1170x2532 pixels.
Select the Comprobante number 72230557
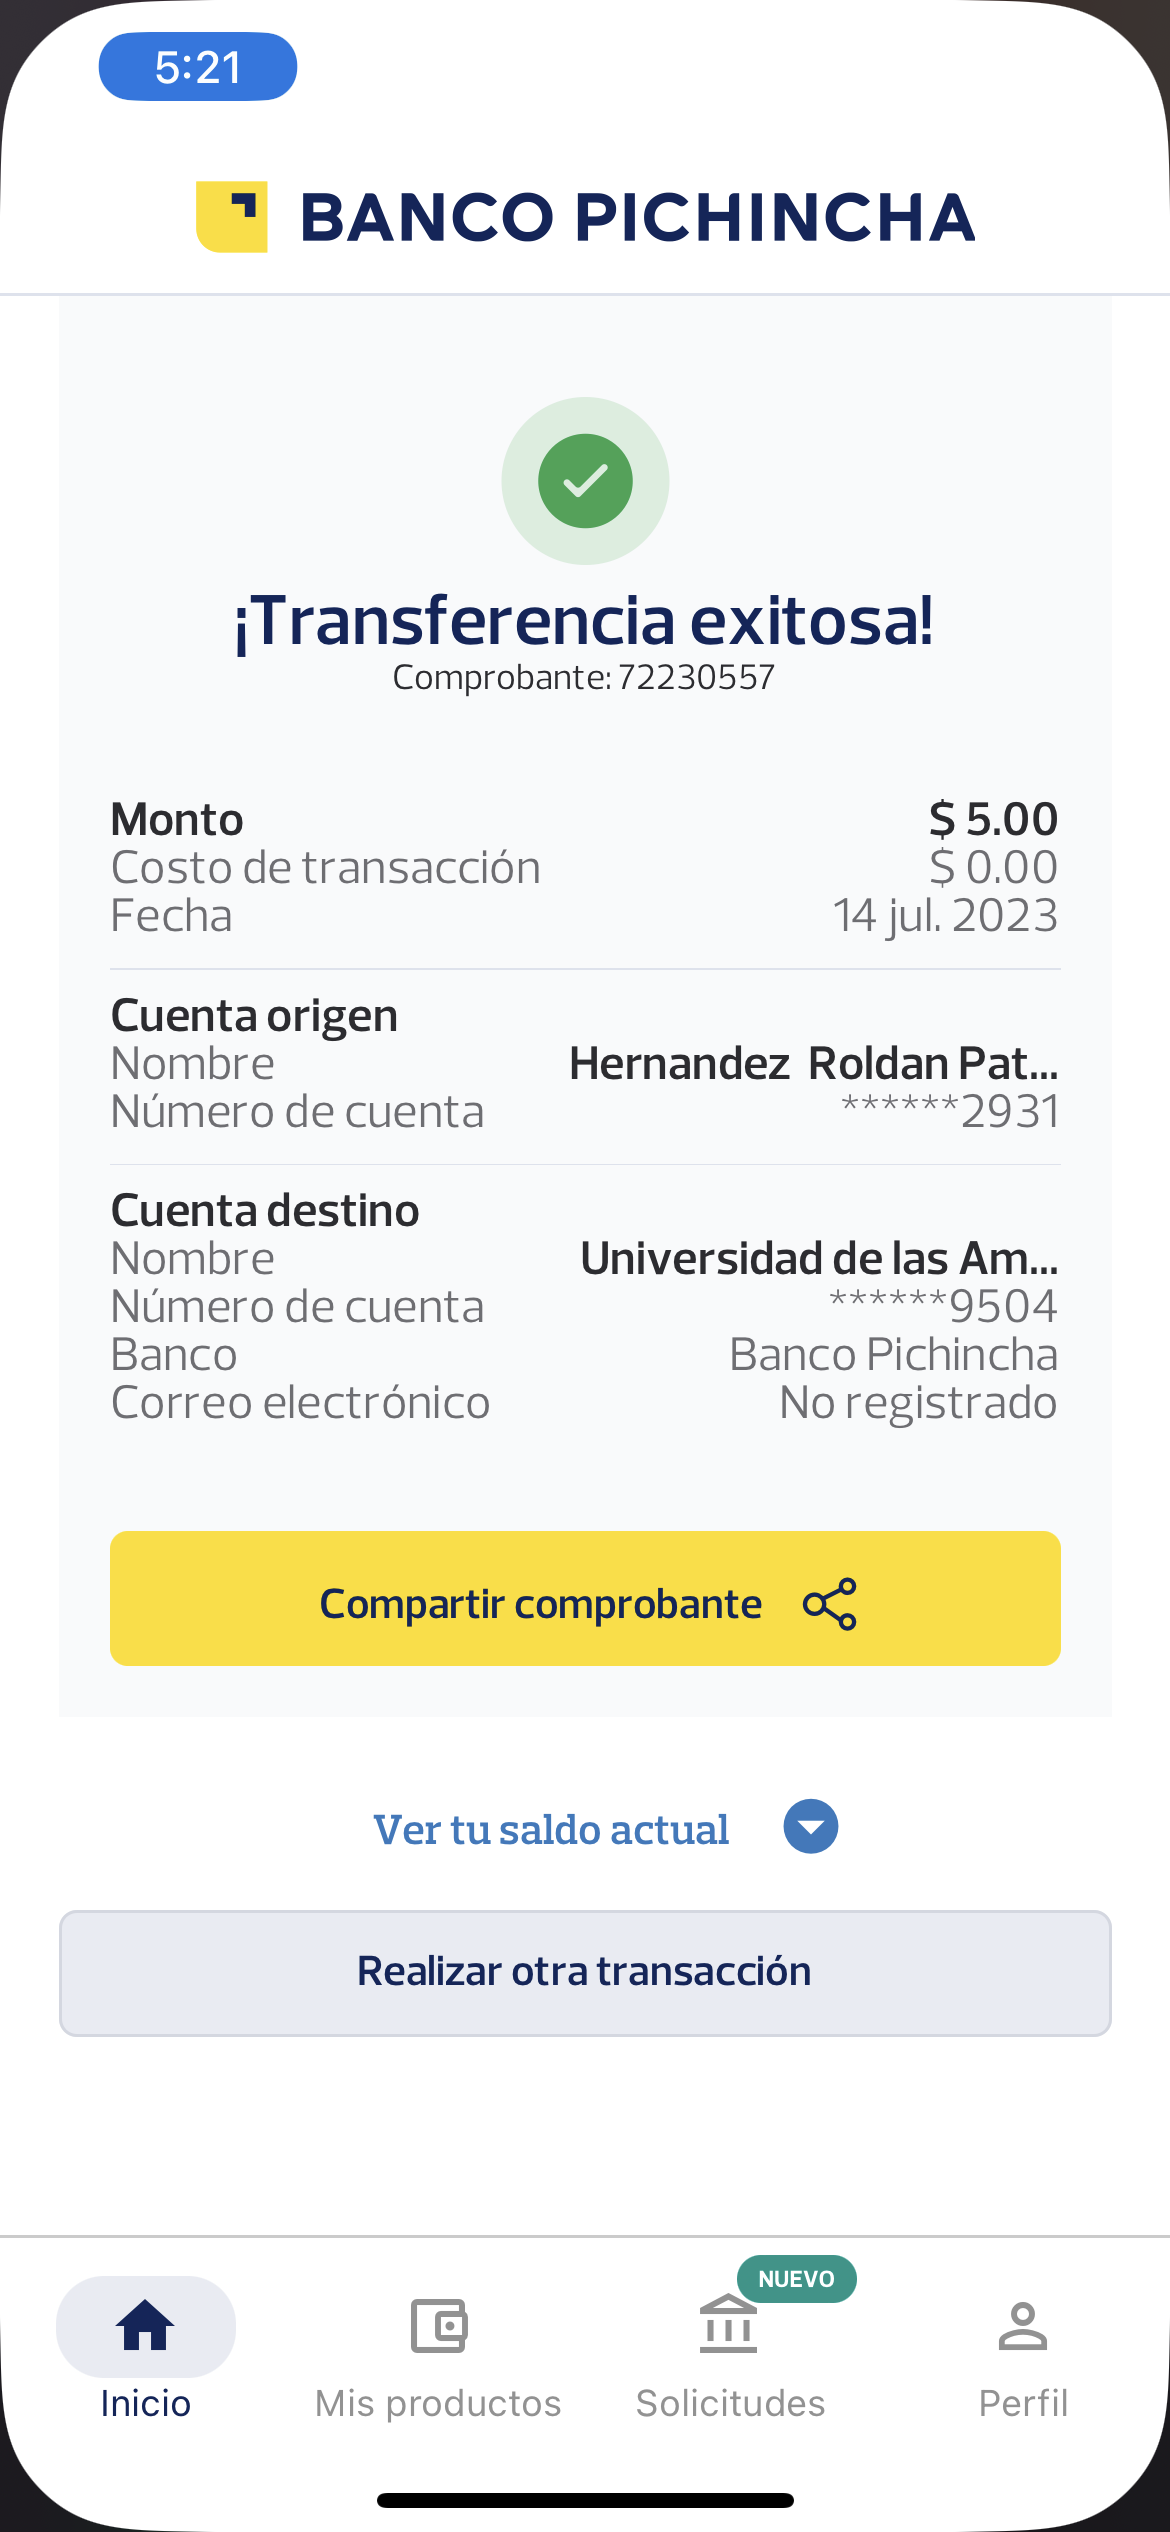[696, 678]
